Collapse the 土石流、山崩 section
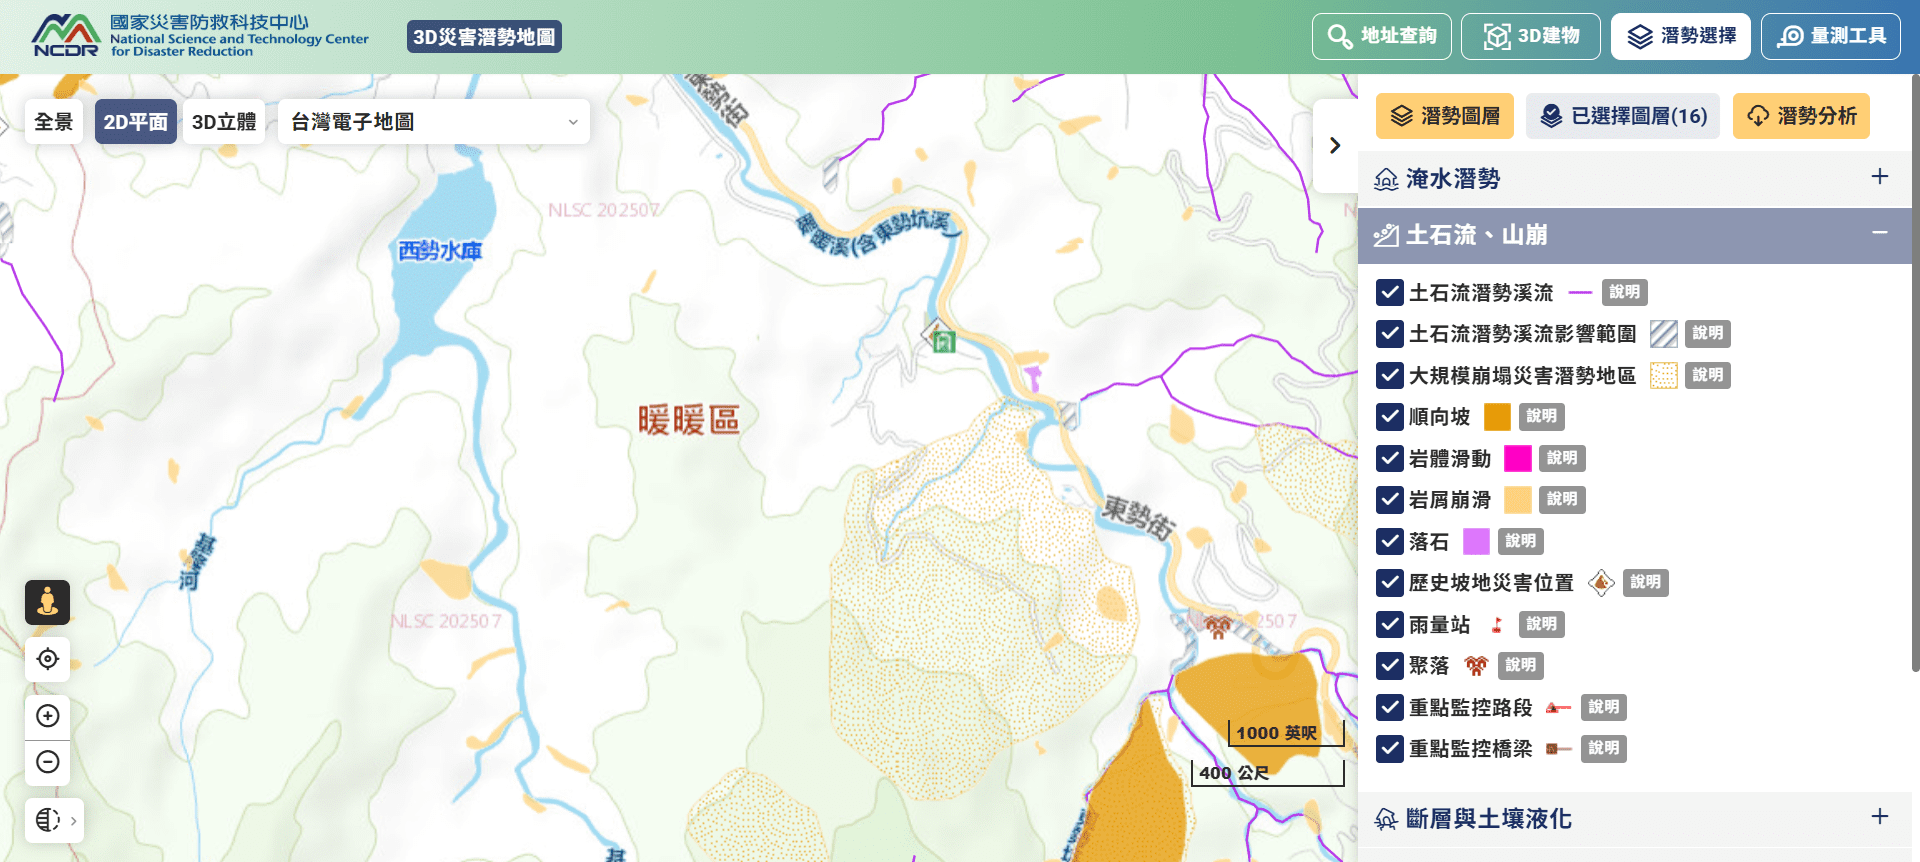This screenshot has width=1920, height=862. (1879, 233)
